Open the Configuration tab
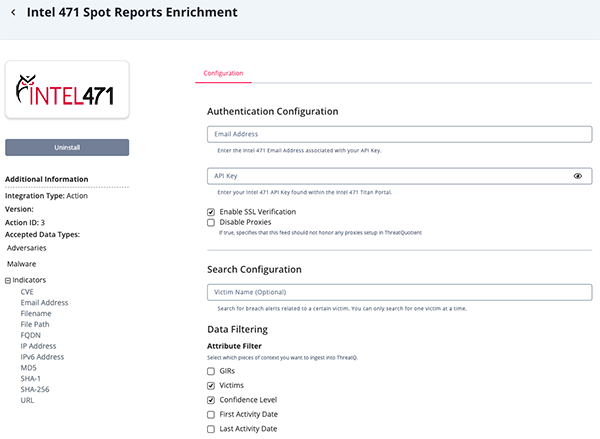 point(223,73)
